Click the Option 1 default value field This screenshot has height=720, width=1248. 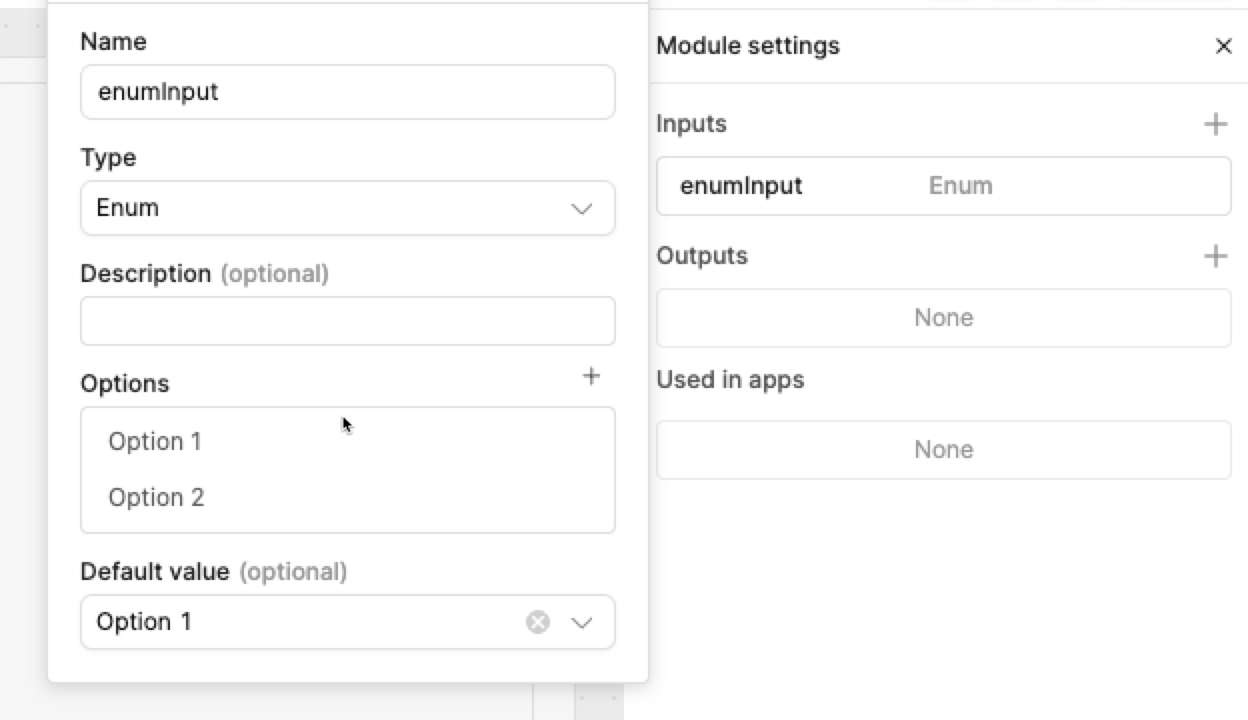tap(300, 622)
